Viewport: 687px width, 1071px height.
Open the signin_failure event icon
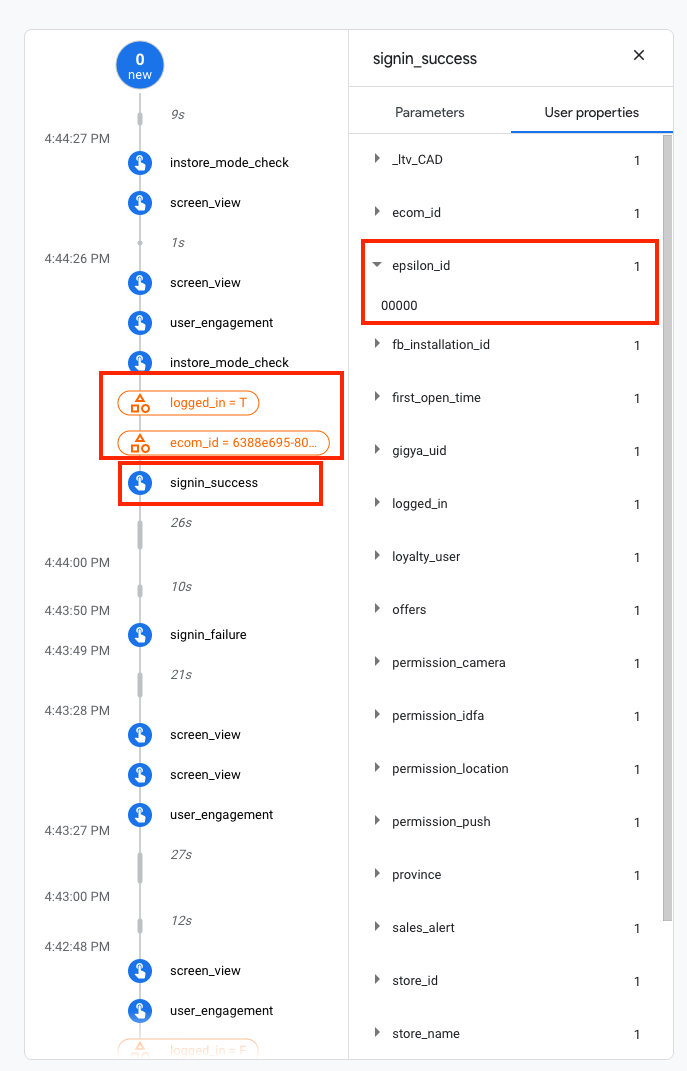click(140, 635)
